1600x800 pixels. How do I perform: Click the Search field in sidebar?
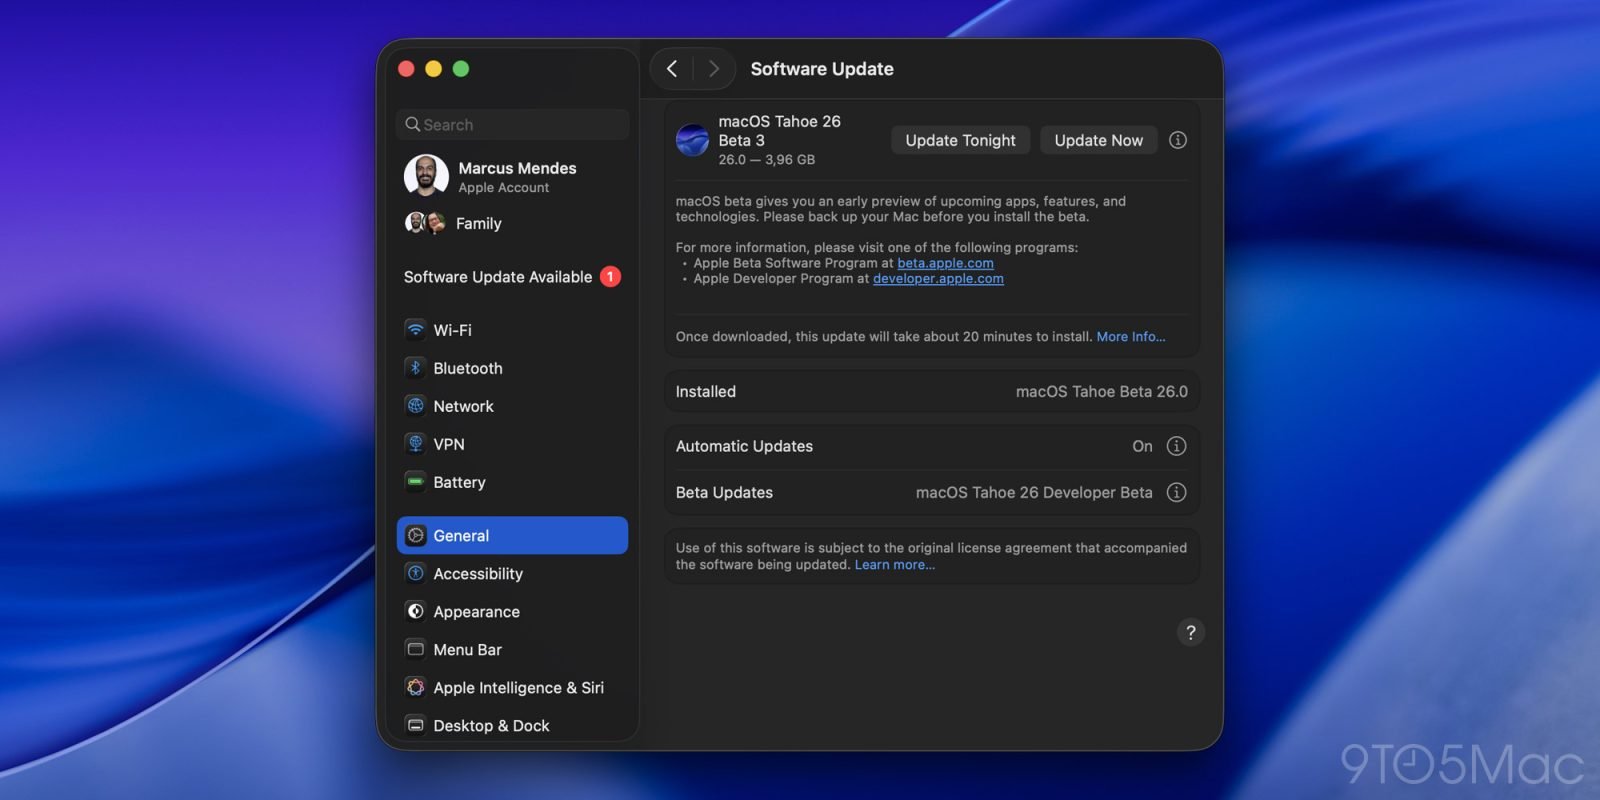point(512,125)
